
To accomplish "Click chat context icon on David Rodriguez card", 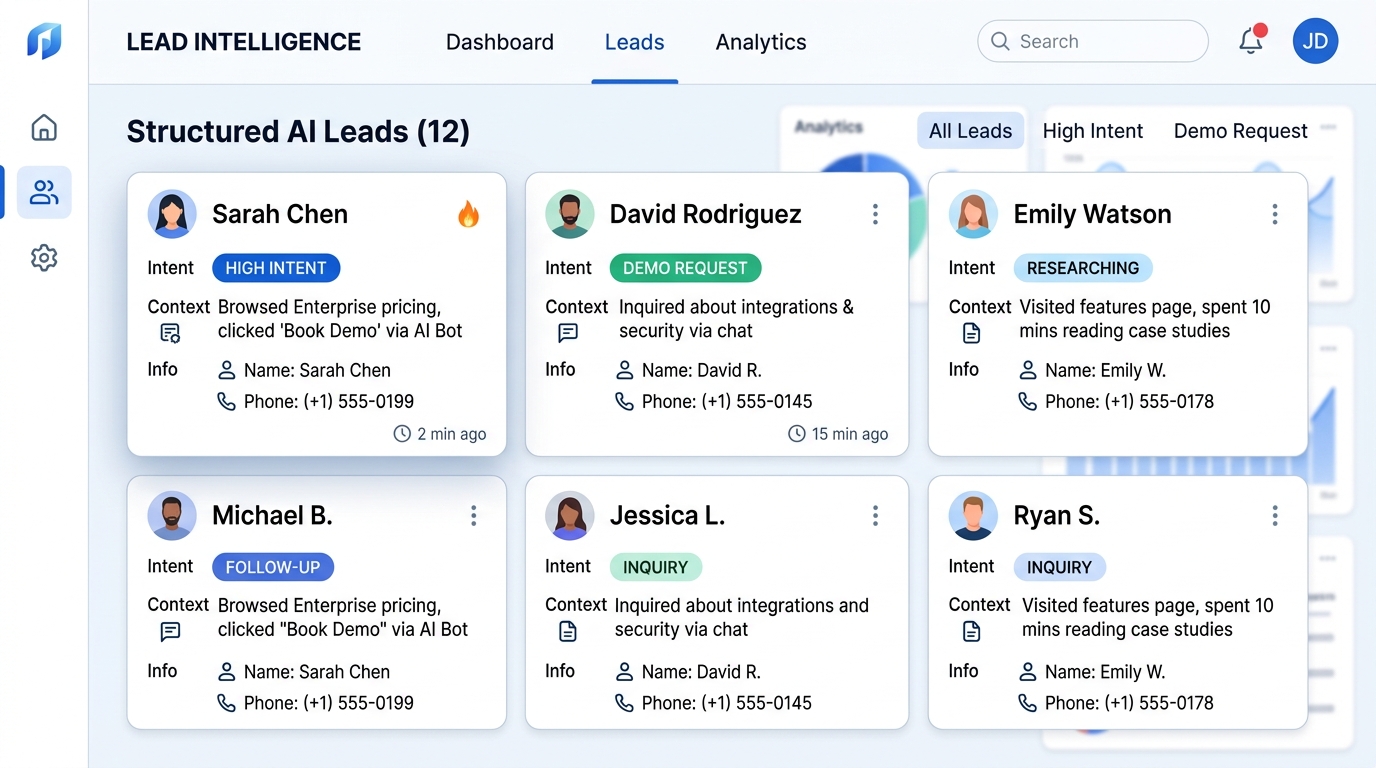I will point(568,333).
